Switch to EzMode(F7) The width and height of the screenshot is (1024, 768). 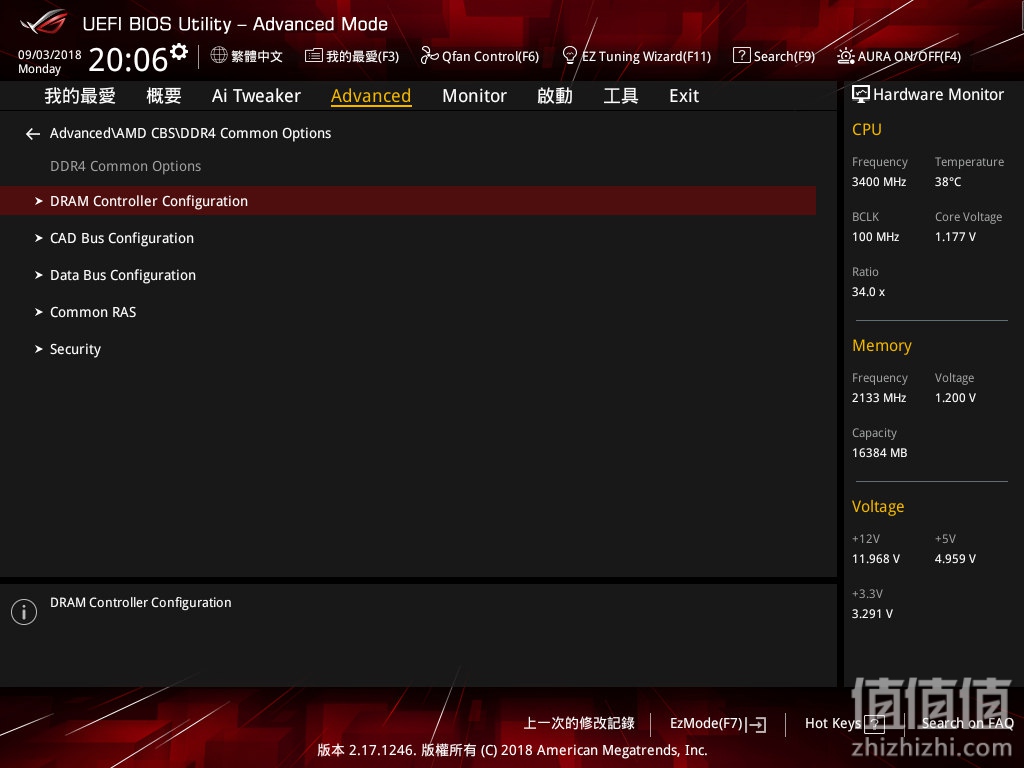click(707, 724)
